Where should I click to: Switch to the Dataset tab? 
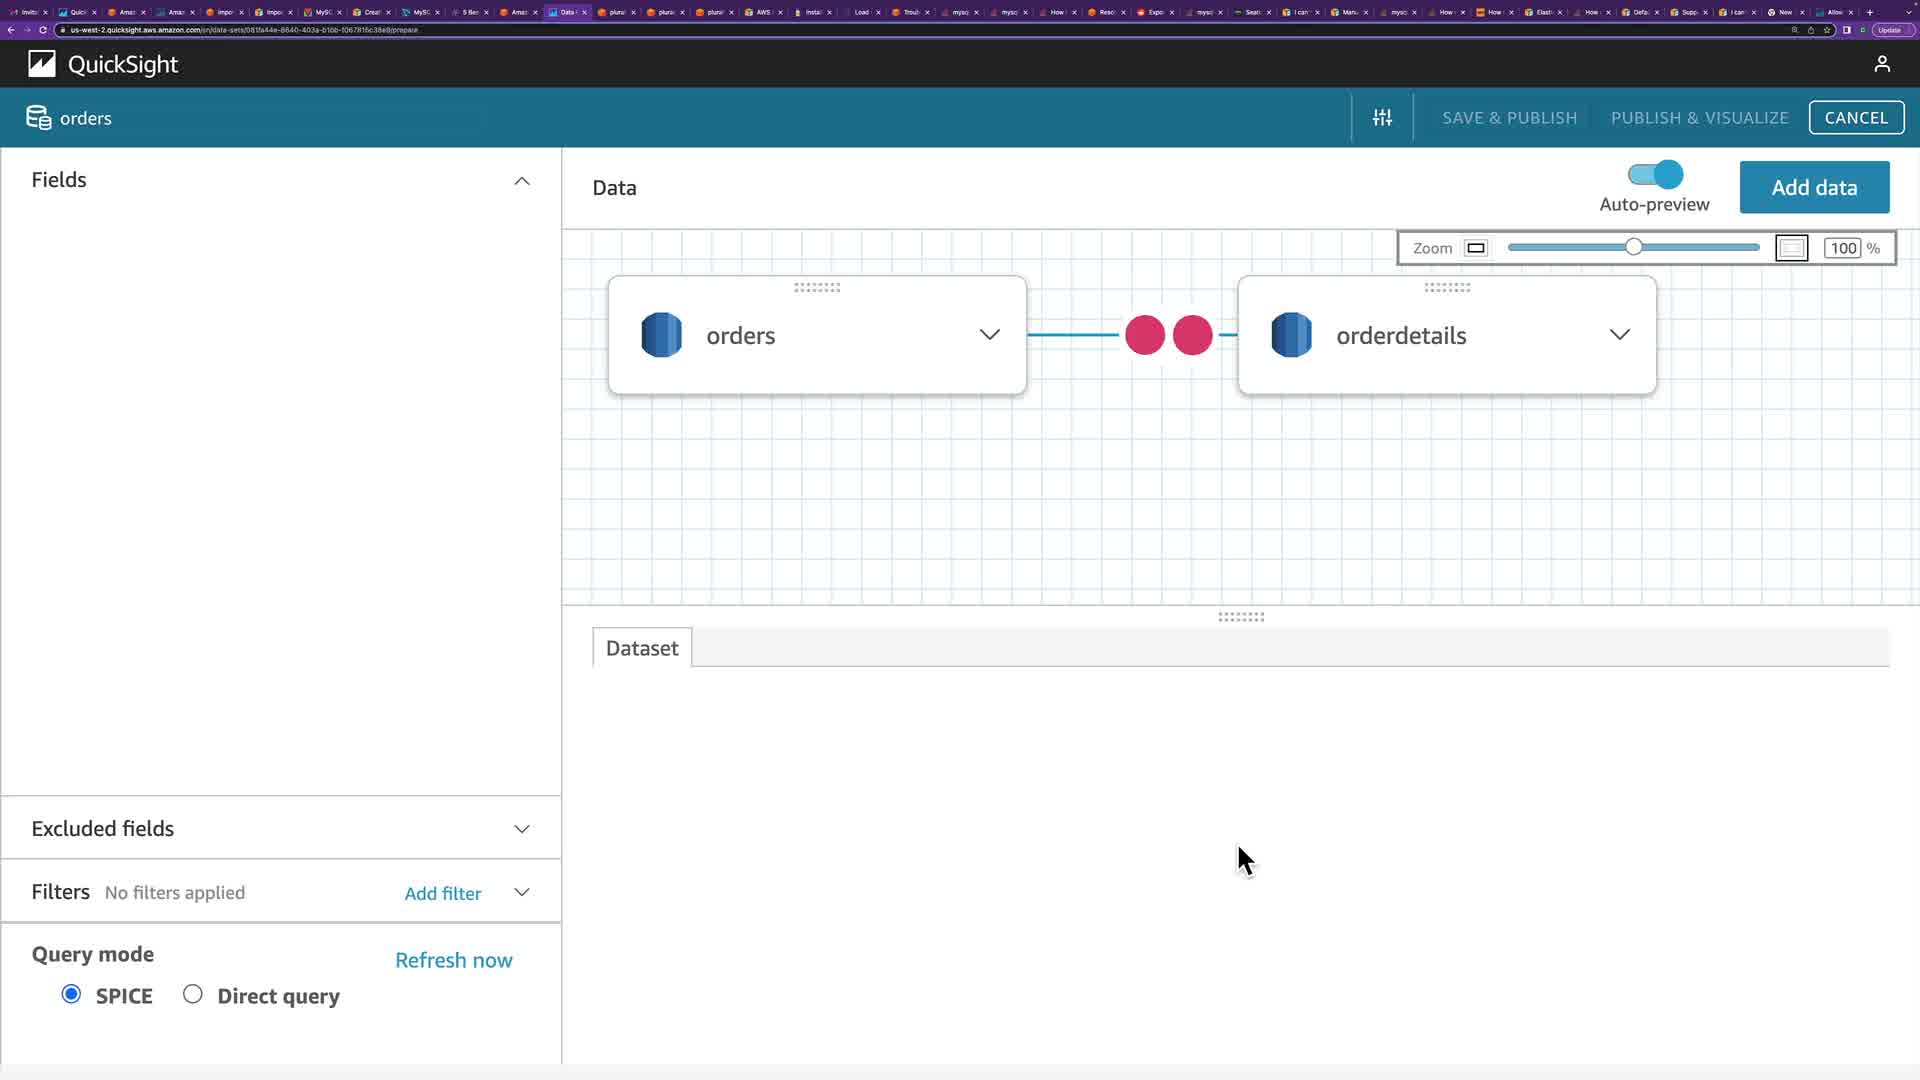(642, 648)
